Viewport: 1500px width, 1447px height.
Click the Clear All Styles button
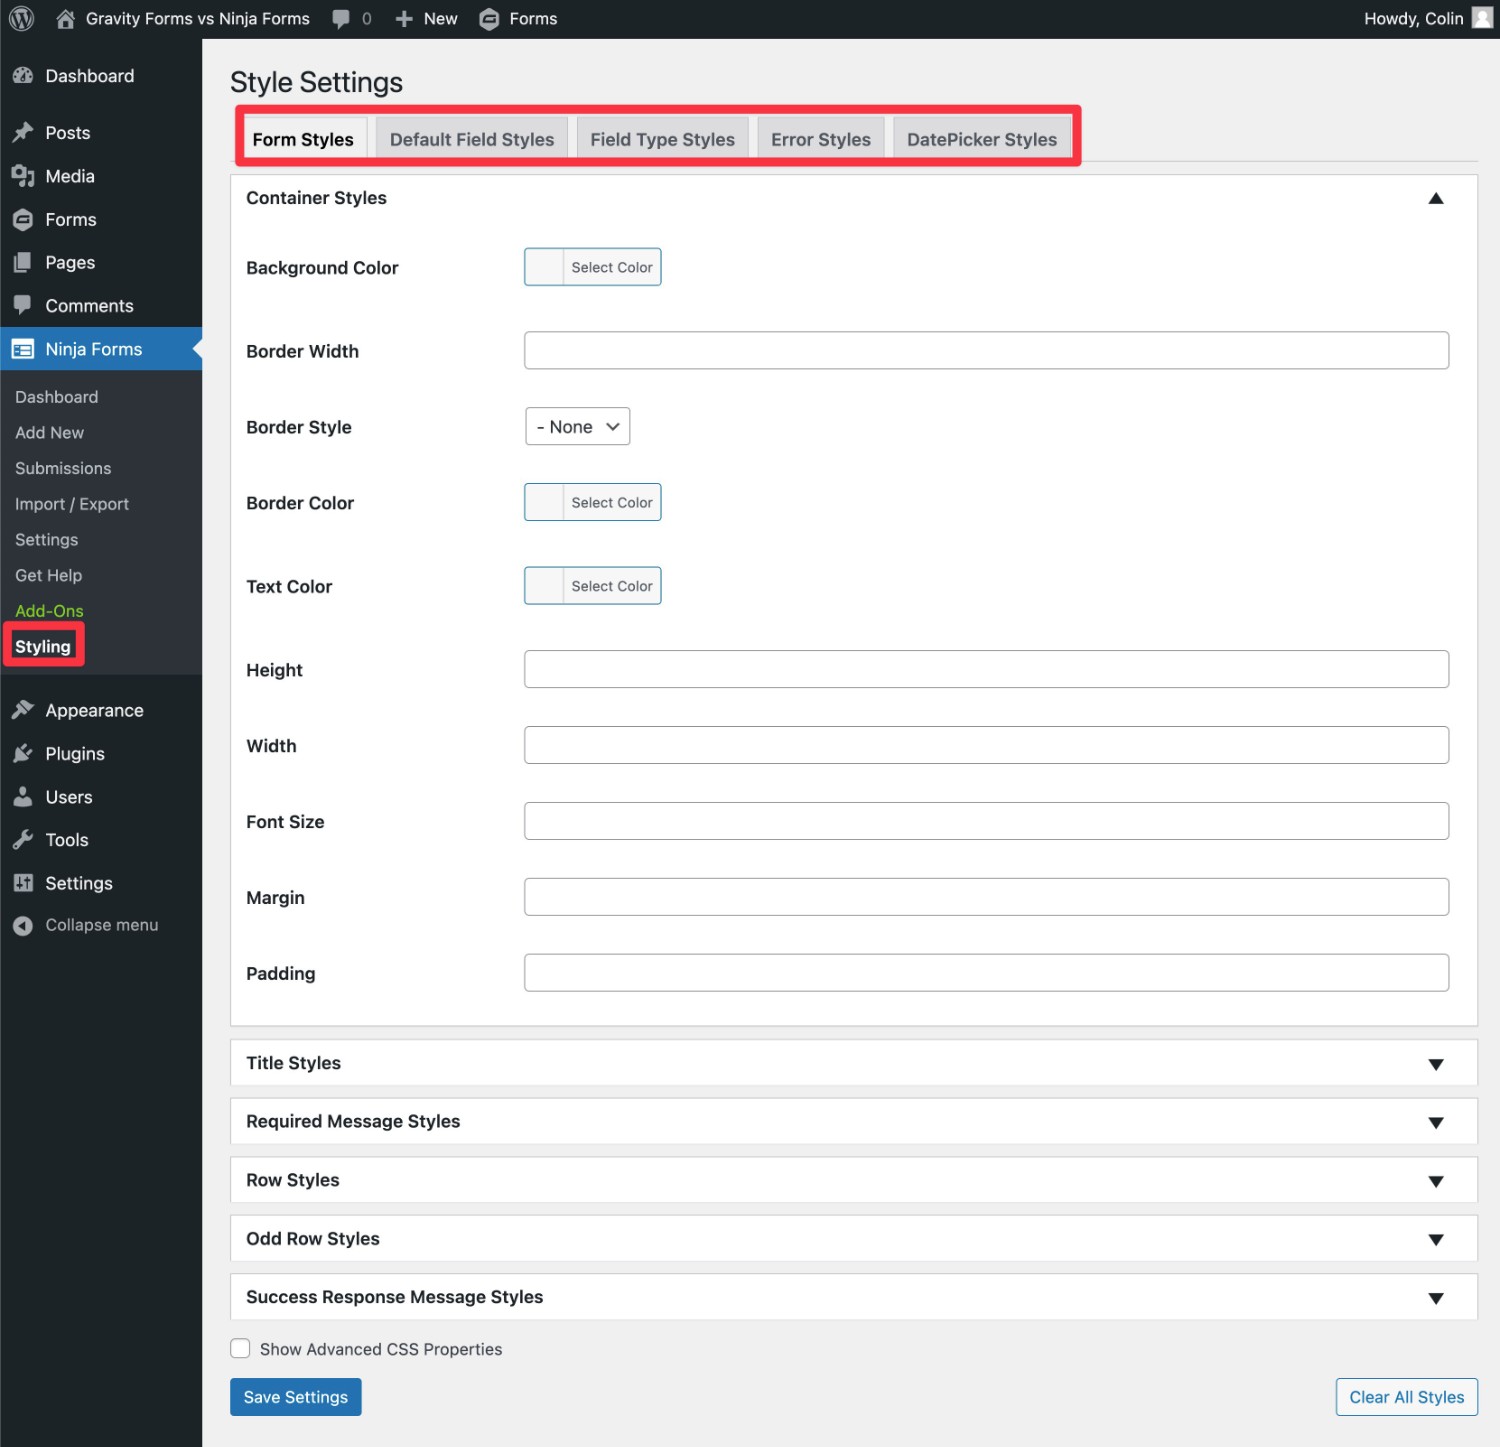1406,1397
